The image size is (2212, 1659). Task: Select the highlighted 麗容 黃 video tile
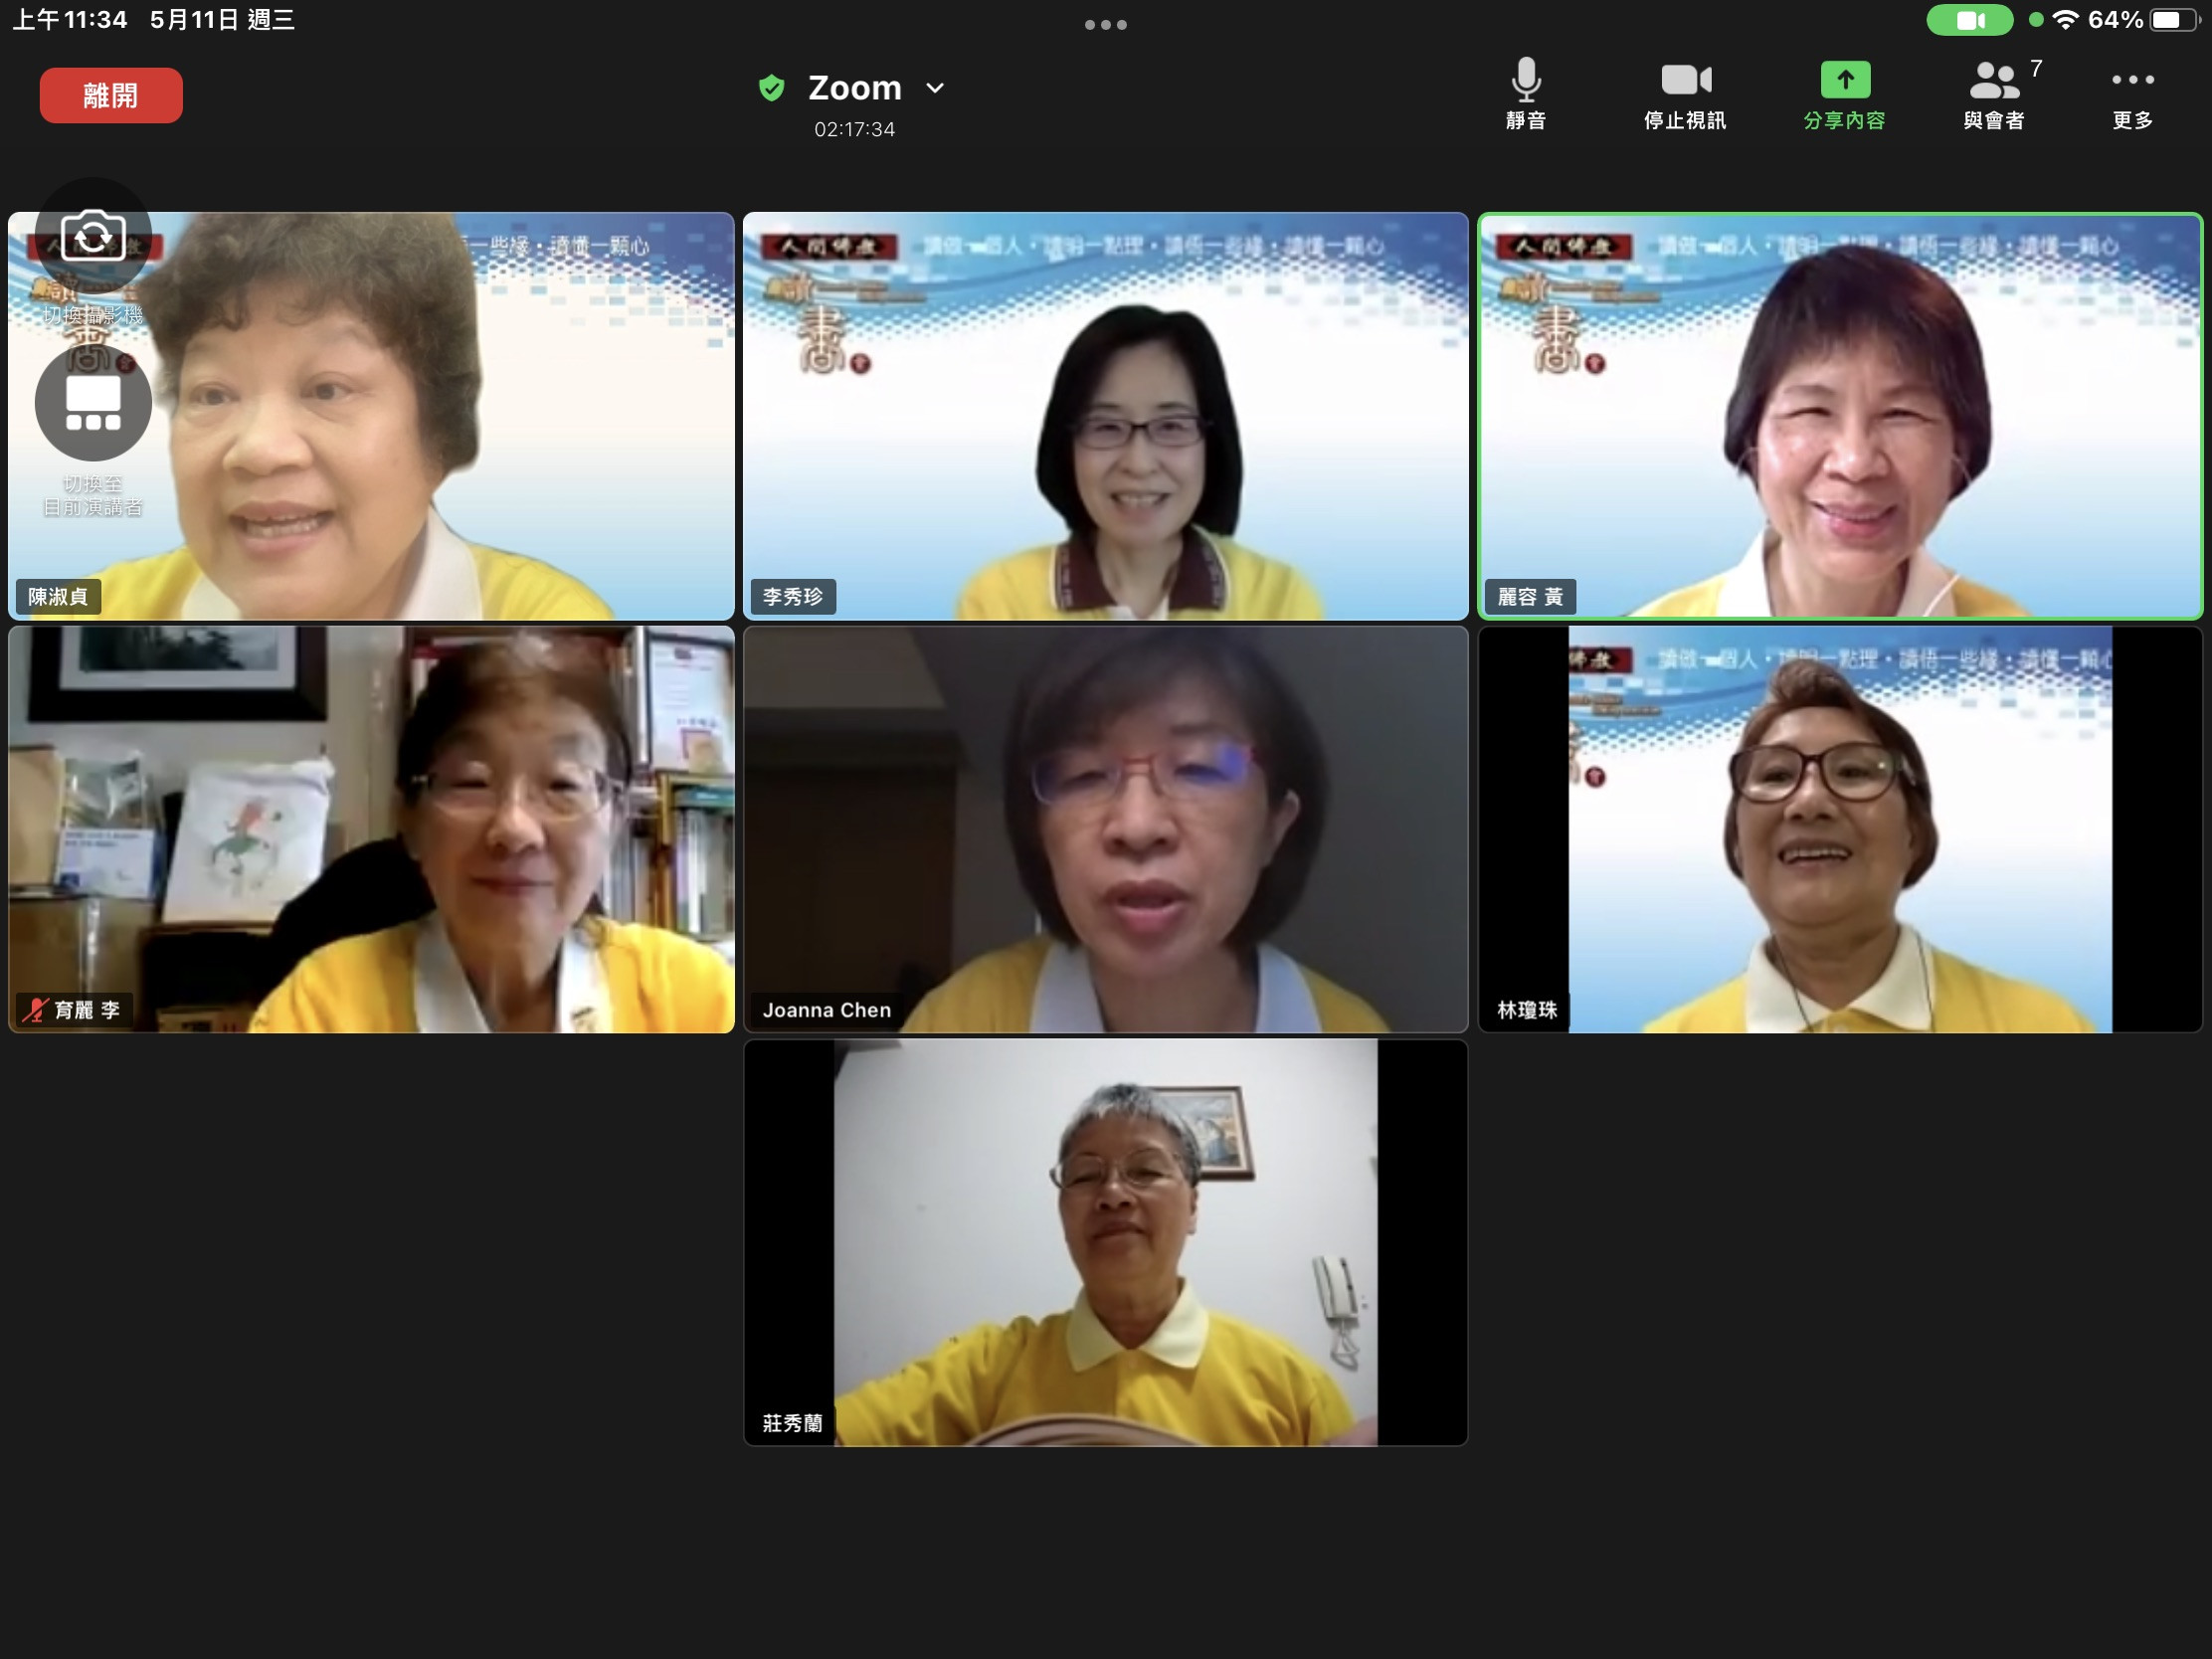(1840, 415)
